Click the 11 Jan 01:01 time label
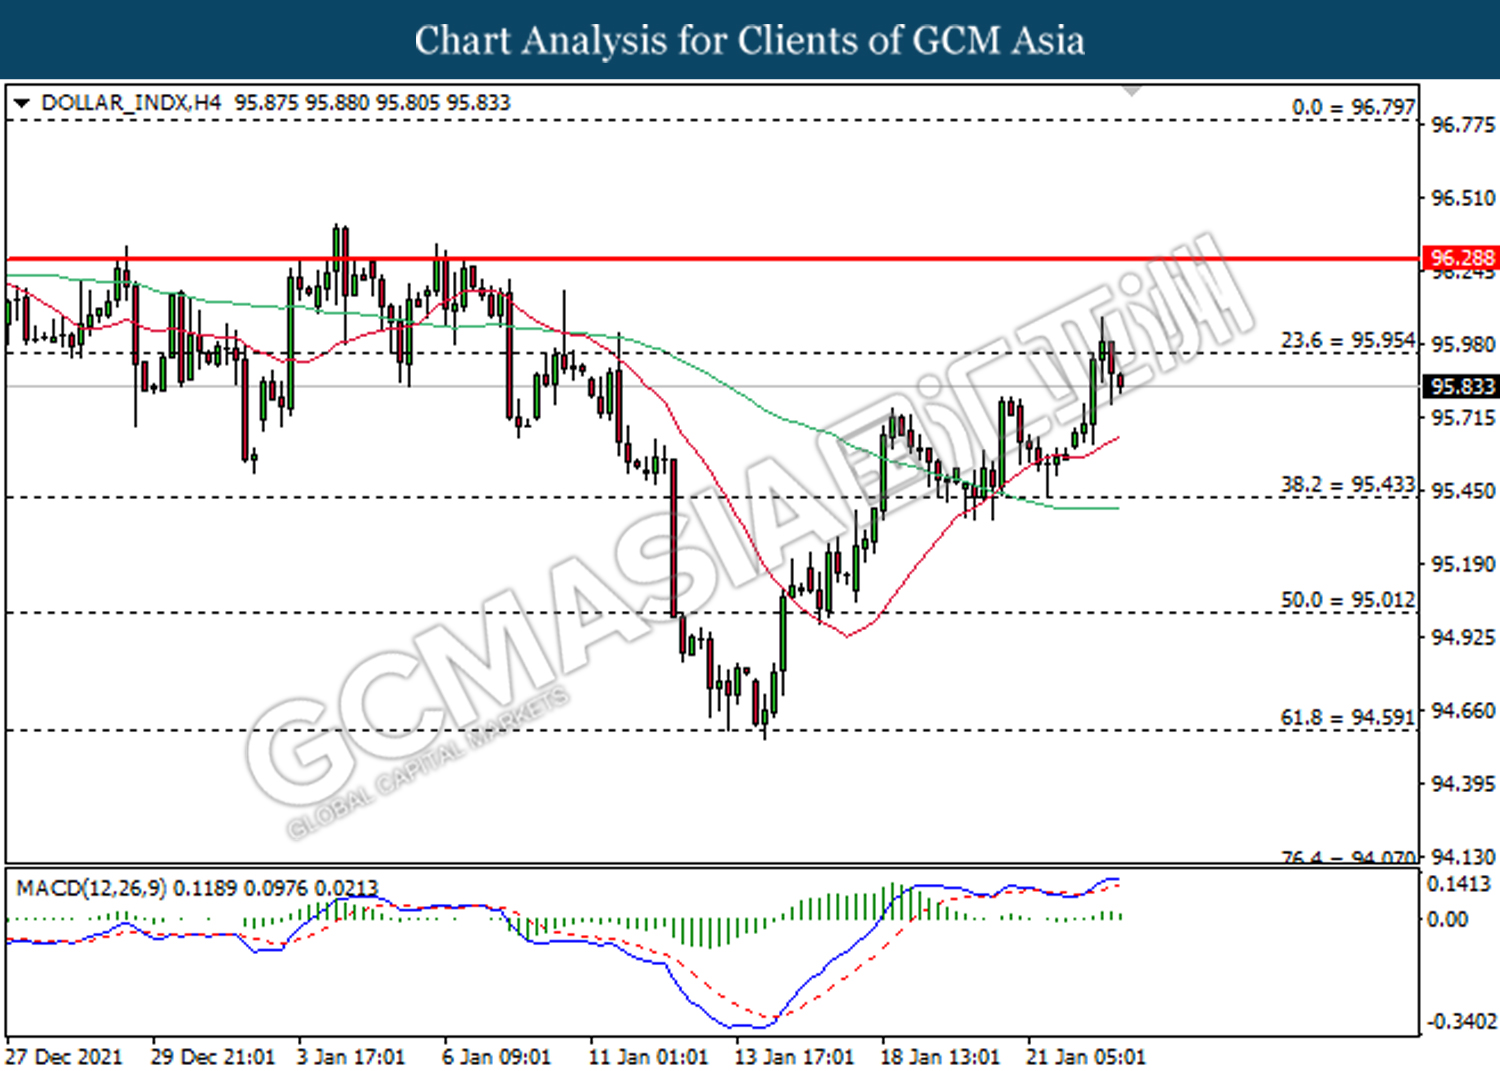The height and width of the screenshot is (1071, 1500). [x=648, y=1057]
